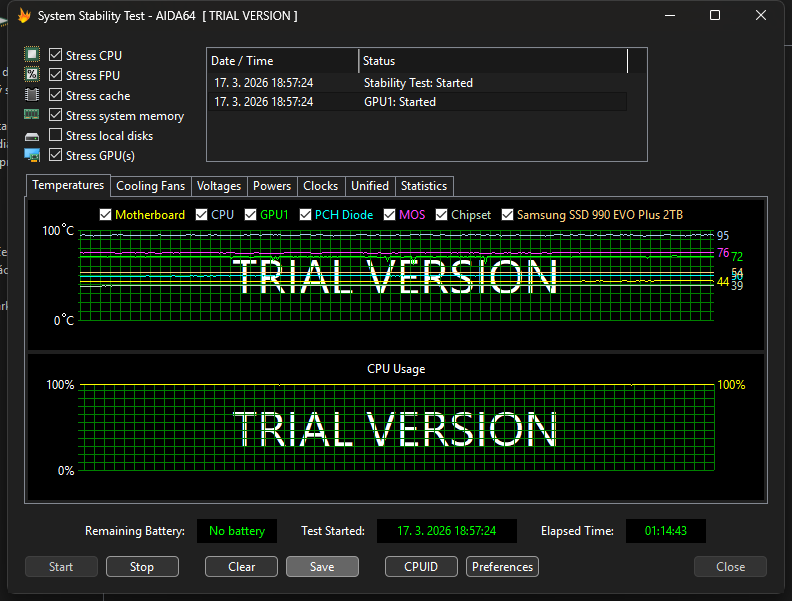
Task: Hide the Motherboard temperature line
Action: point(105,215)
